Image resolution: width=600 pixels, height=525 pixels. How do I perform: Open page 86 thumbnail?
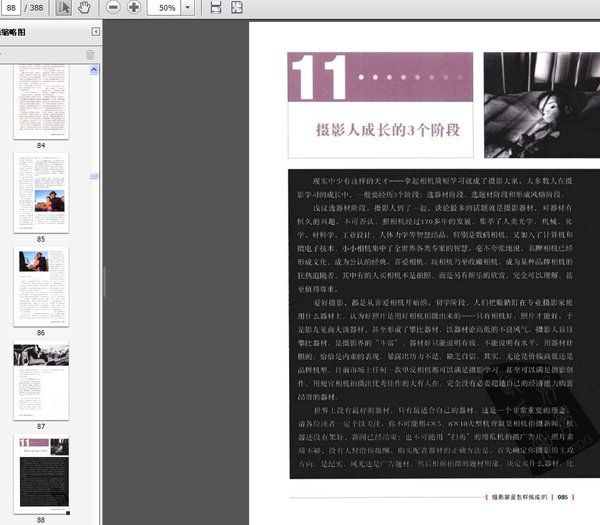pos(41,287)
